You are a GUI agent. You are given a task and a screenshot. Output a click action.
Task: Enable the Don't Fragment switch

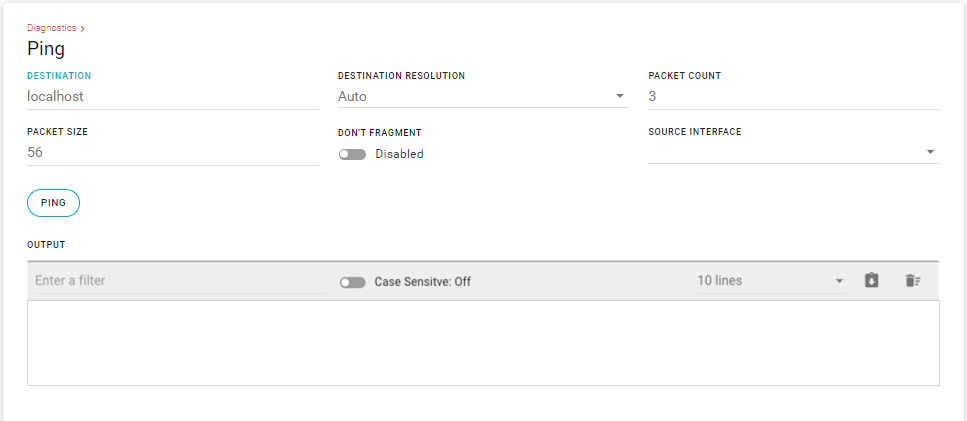point(352,154)
